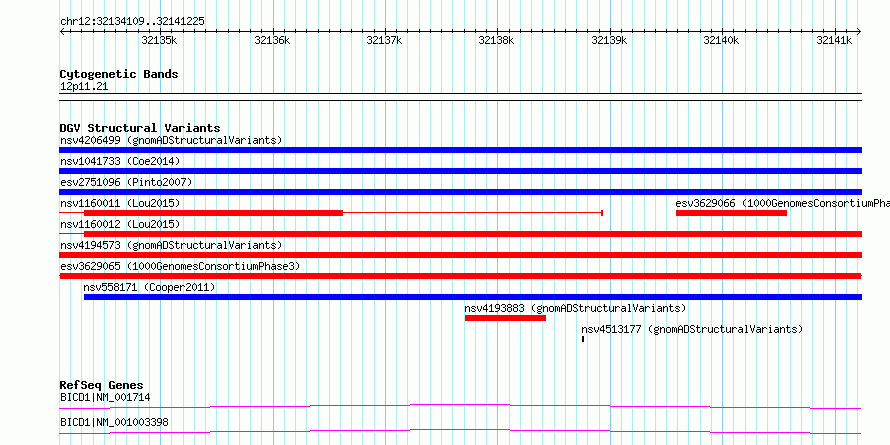Screen dimensions: 890x445
Task: Select the nsv4193883 (gnomADStructuralVariants) label
Action: click(x=576, y=308)
